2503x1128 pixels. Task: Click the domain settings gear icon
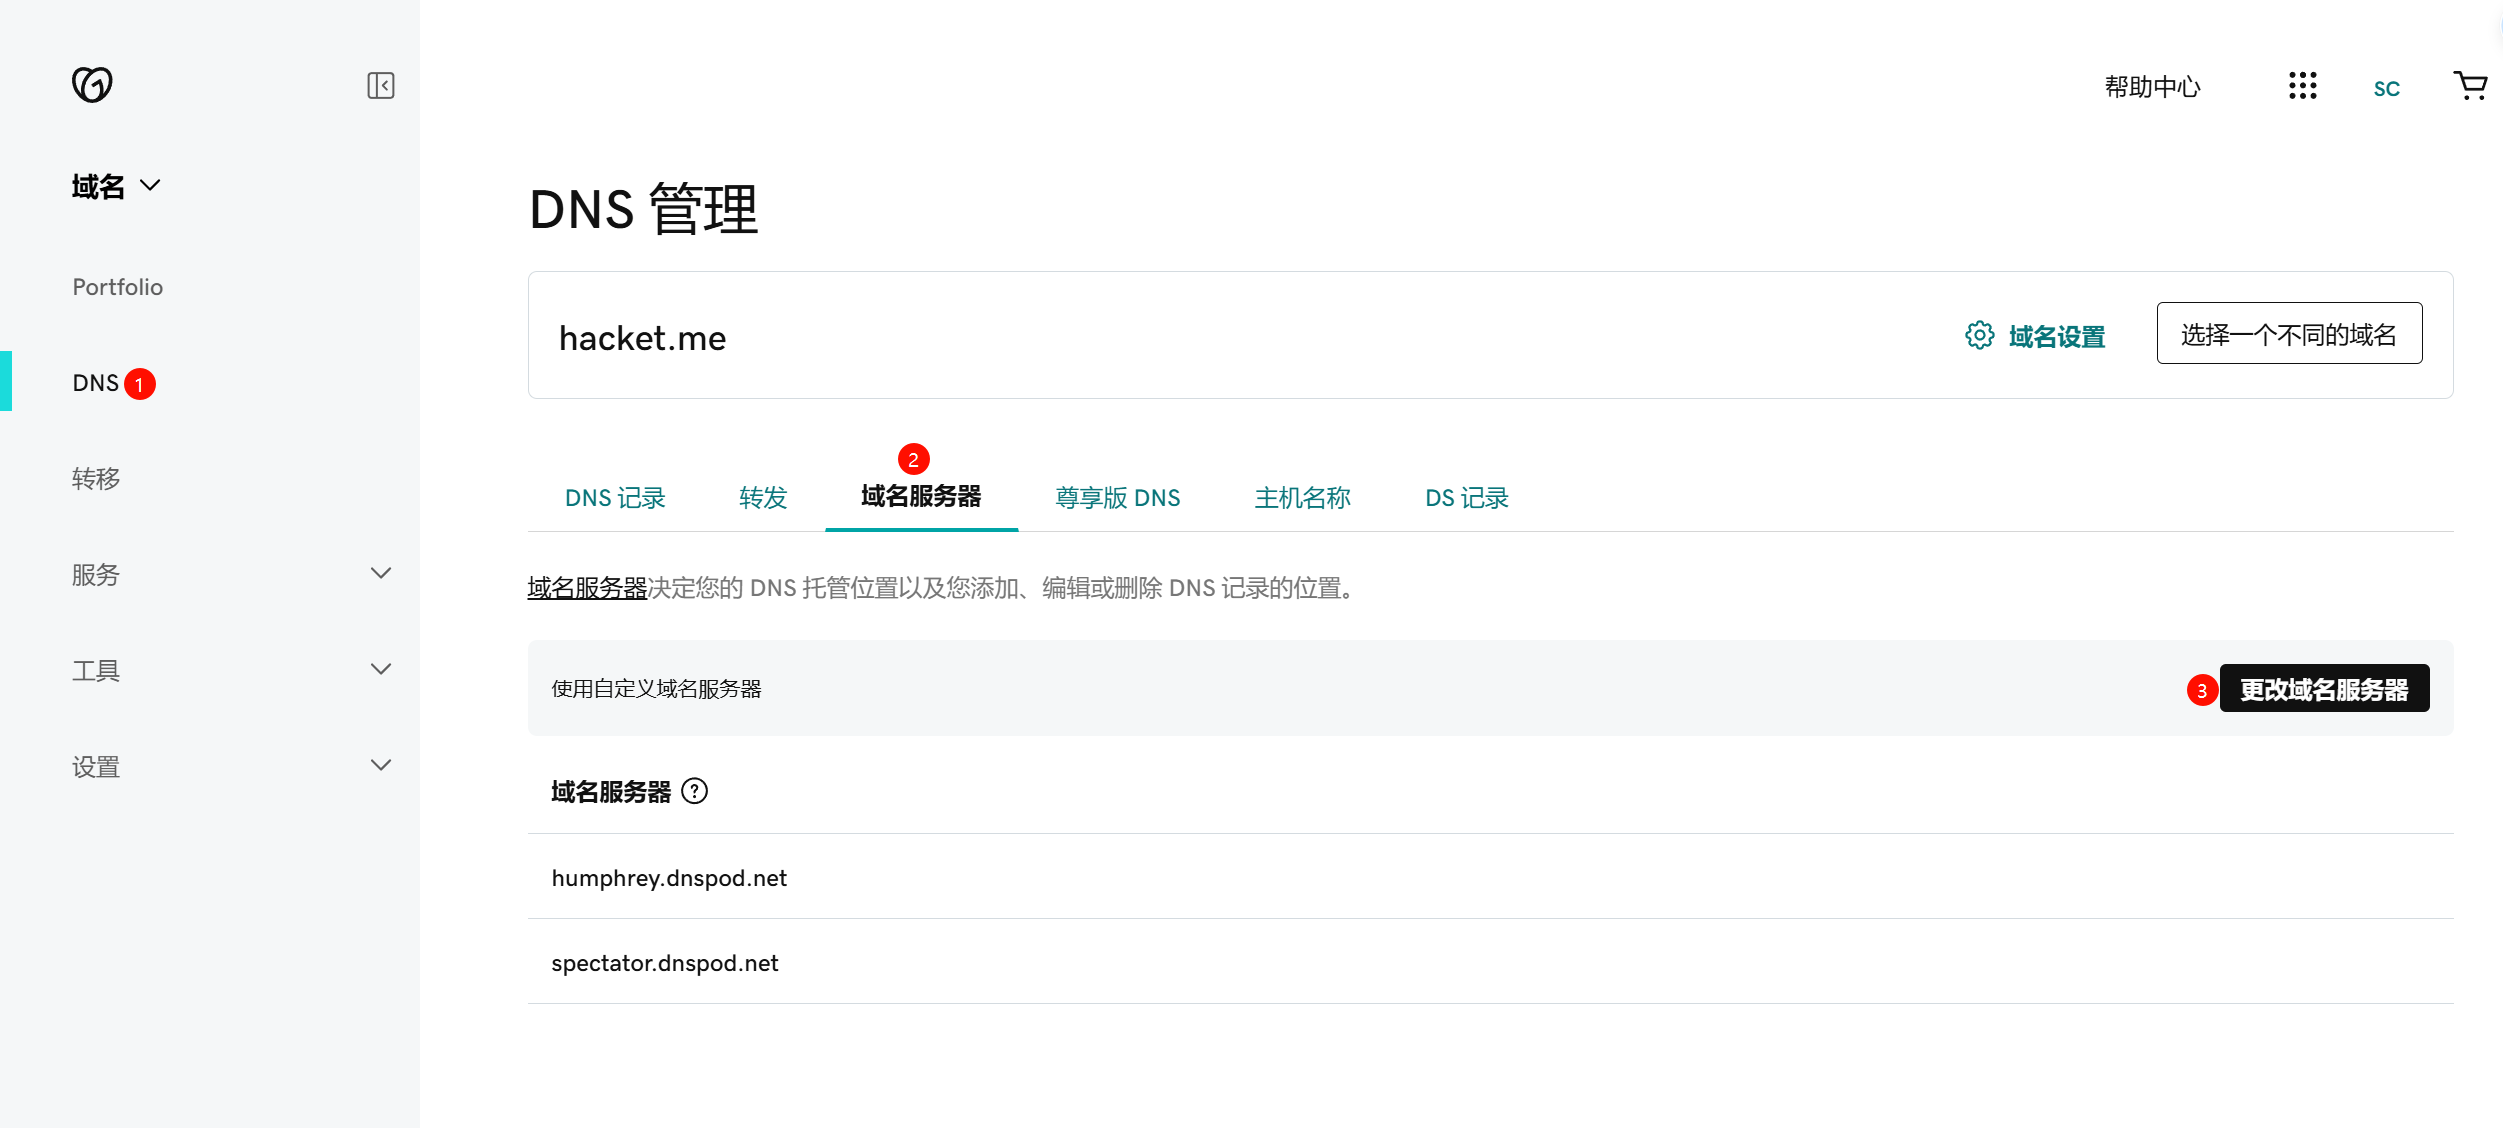[x=1979, y=336]
